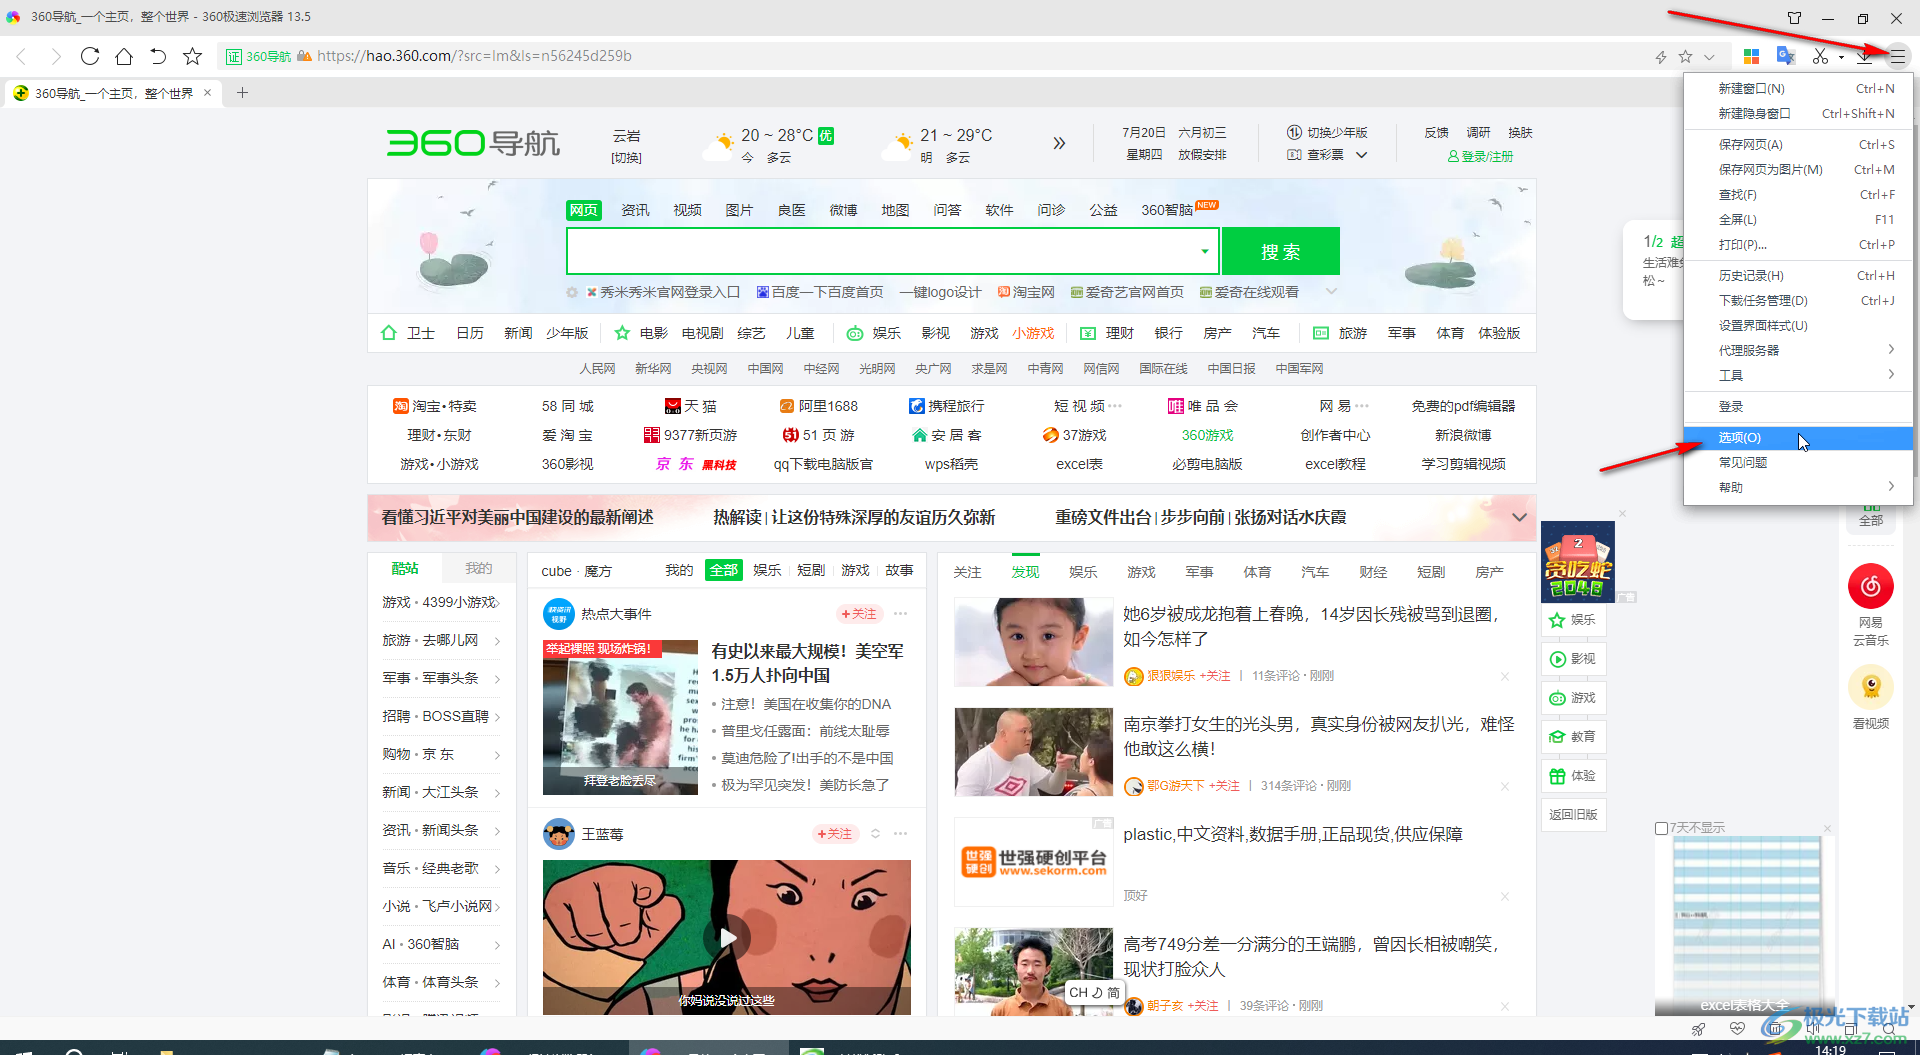Open the Google Translate extension icon
This screenshot has width=1920, height=1055.
click(x=1785, y=56)
